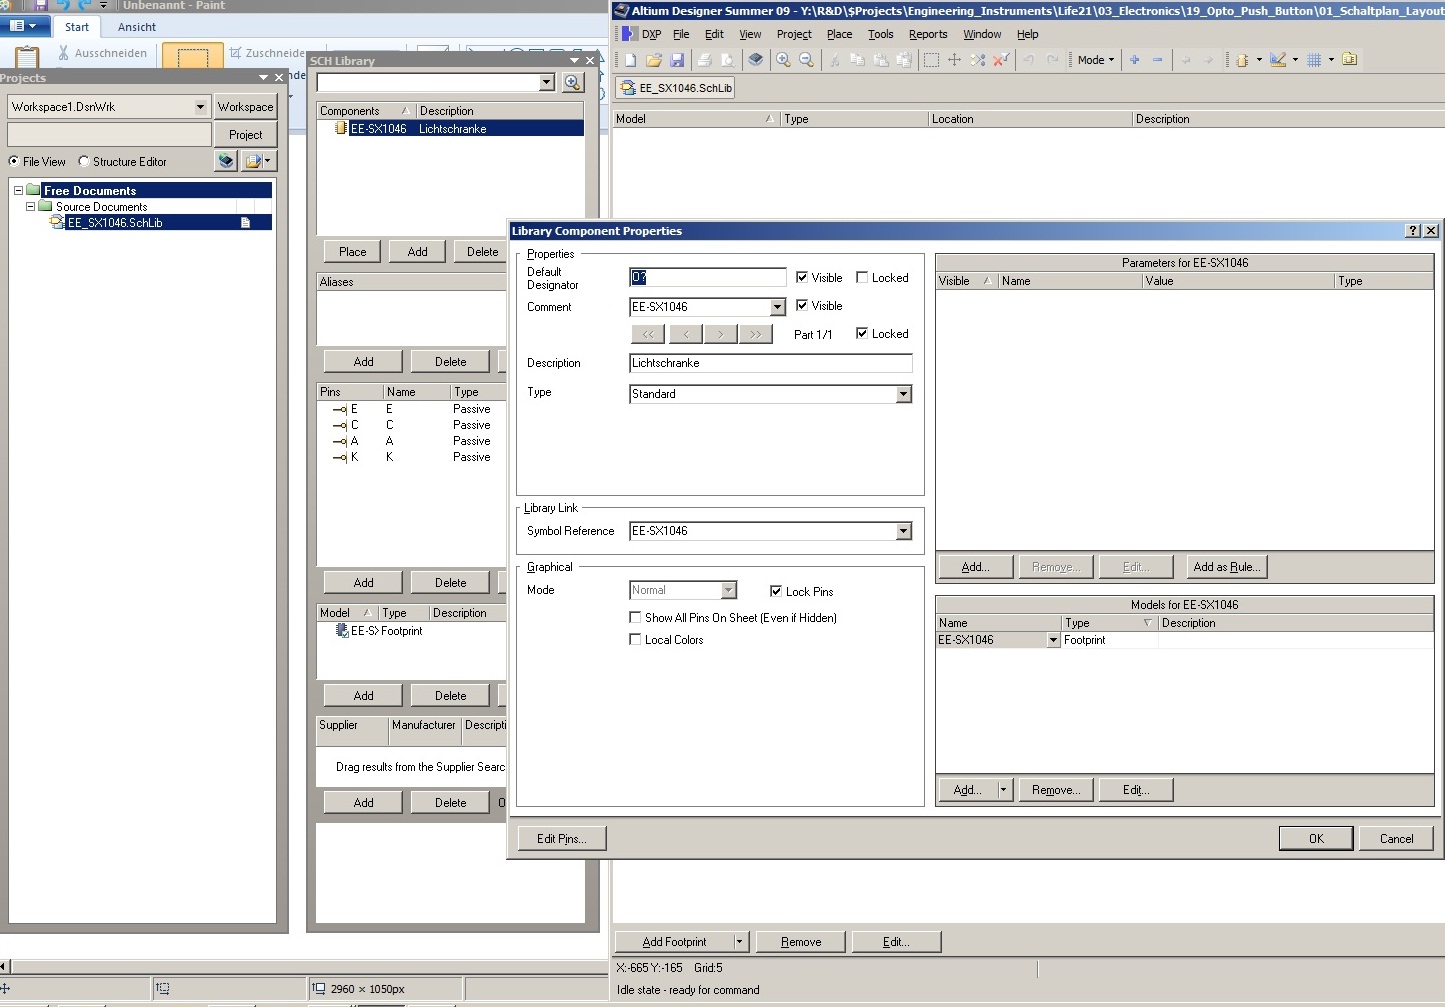Image resolution: width=1445 pixels, height=1007 pixels.
Task: Collapse the Free Documents tree node
Action: tap(18, 190)
